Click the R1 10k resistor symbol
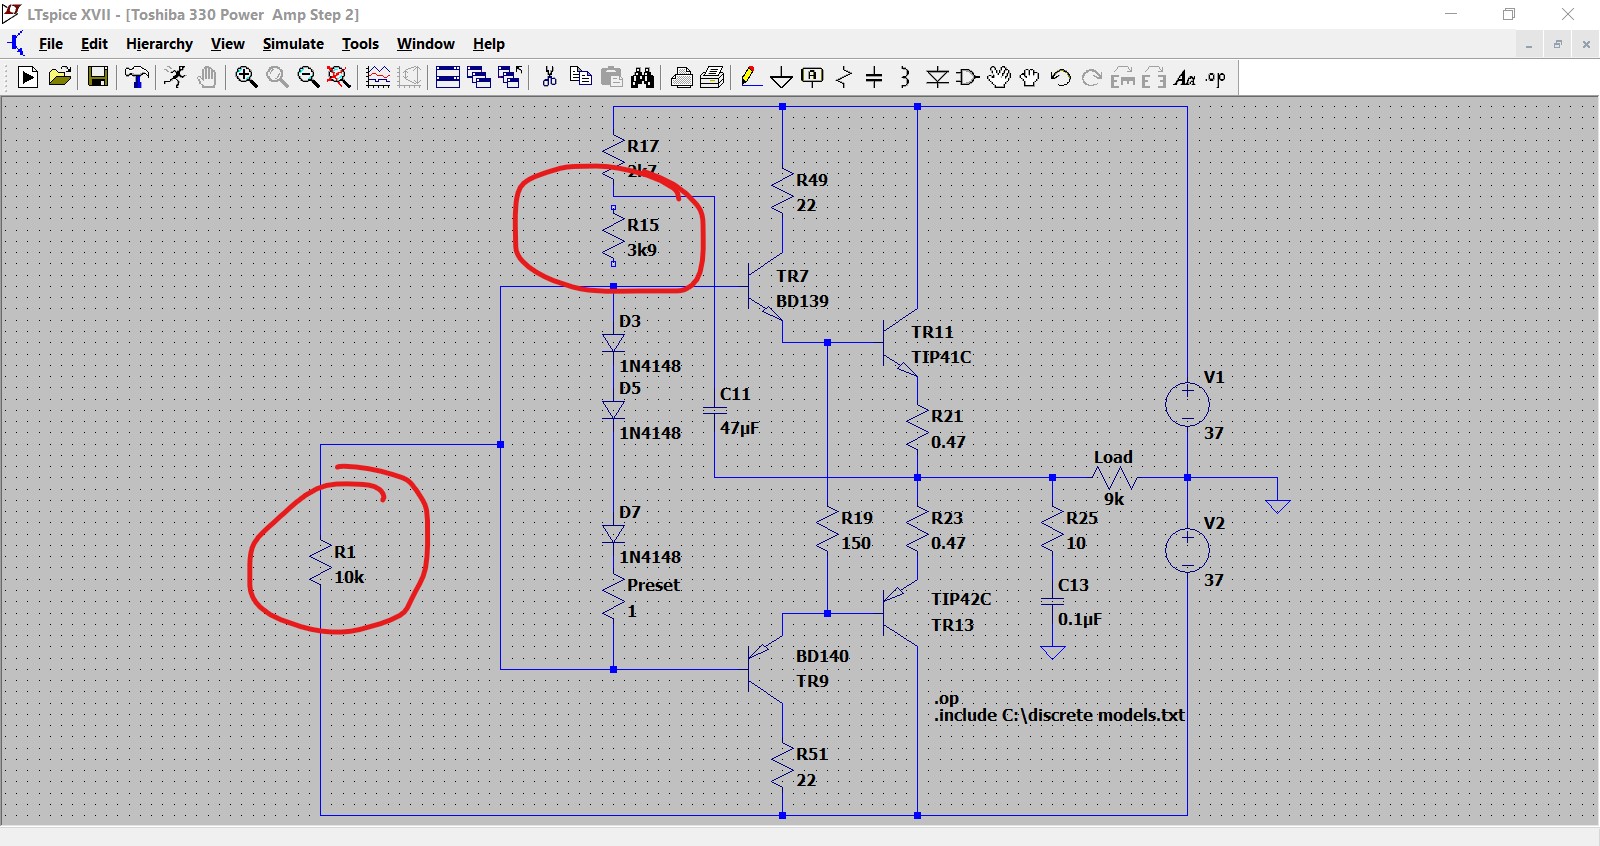The width and height of the screenshot is (1600, 846). pyautogui.click(x=321, y=565)
